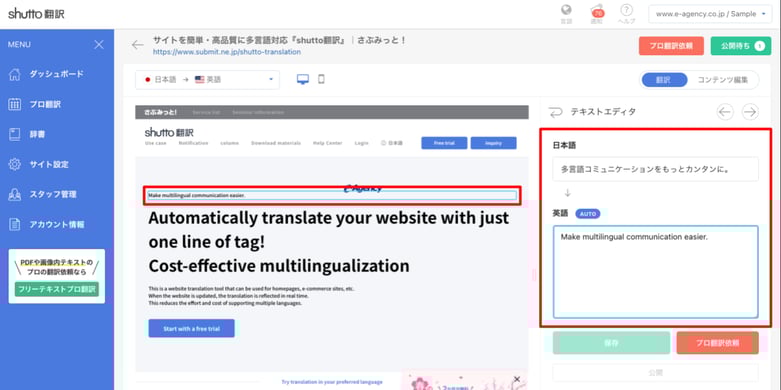Screen dimensions: 781x390
Task: Click the Inquiry button in preview
Action: [493, 143]
